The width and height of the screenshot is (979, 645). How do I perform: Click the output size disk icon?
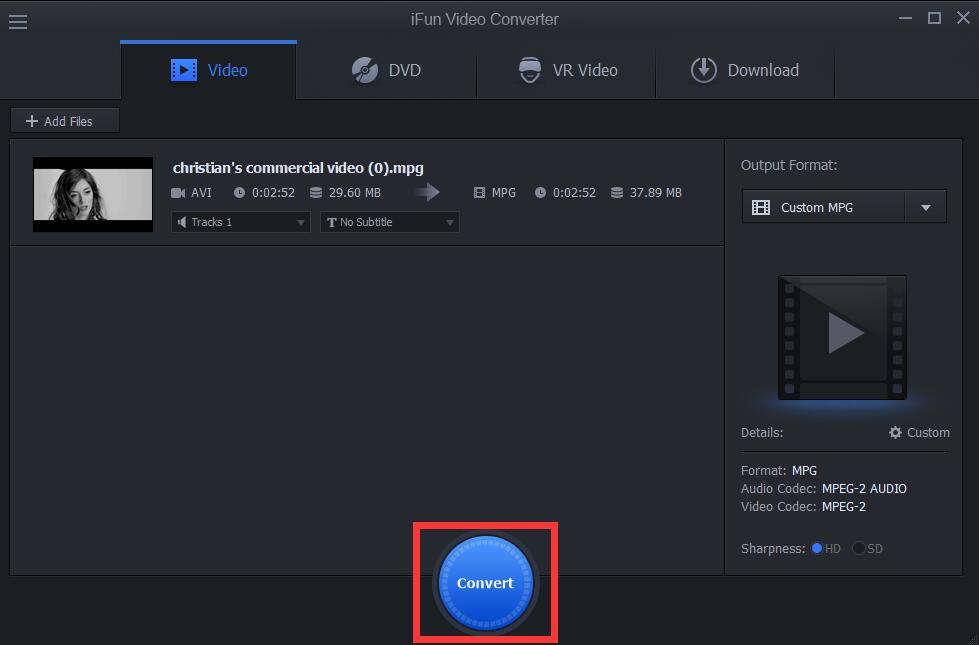click(x=617, y=193)
